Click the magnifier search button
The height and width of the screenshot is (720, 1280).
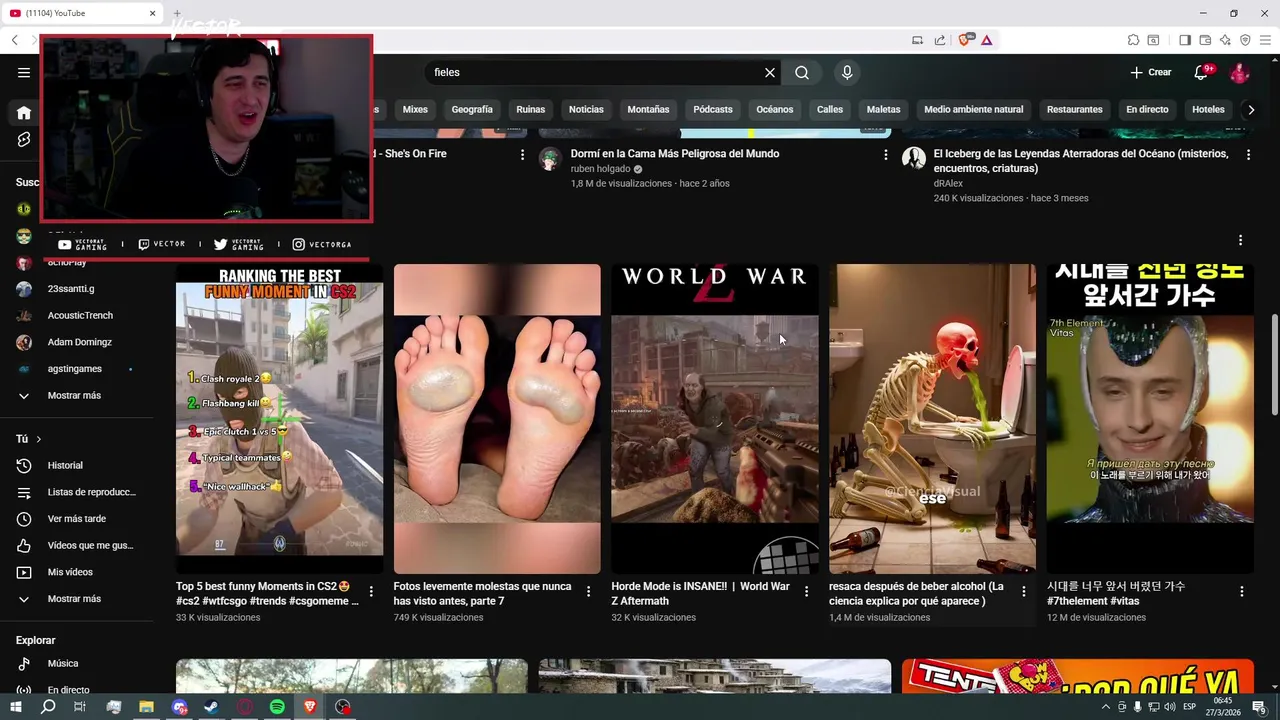click(x=802, y=72)
